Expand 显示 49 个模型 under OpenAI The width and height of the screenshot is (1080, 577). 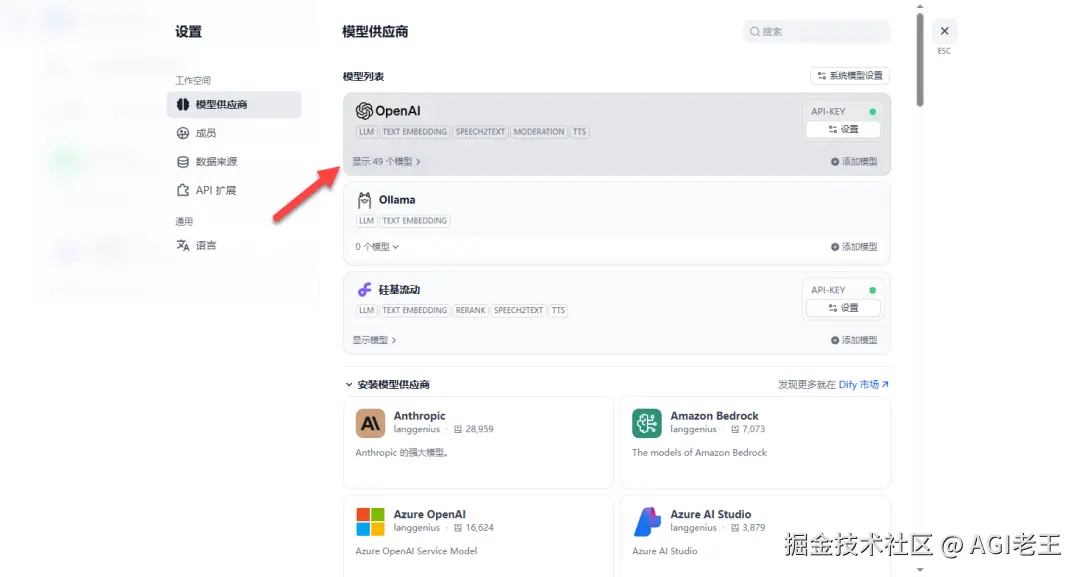386,162
